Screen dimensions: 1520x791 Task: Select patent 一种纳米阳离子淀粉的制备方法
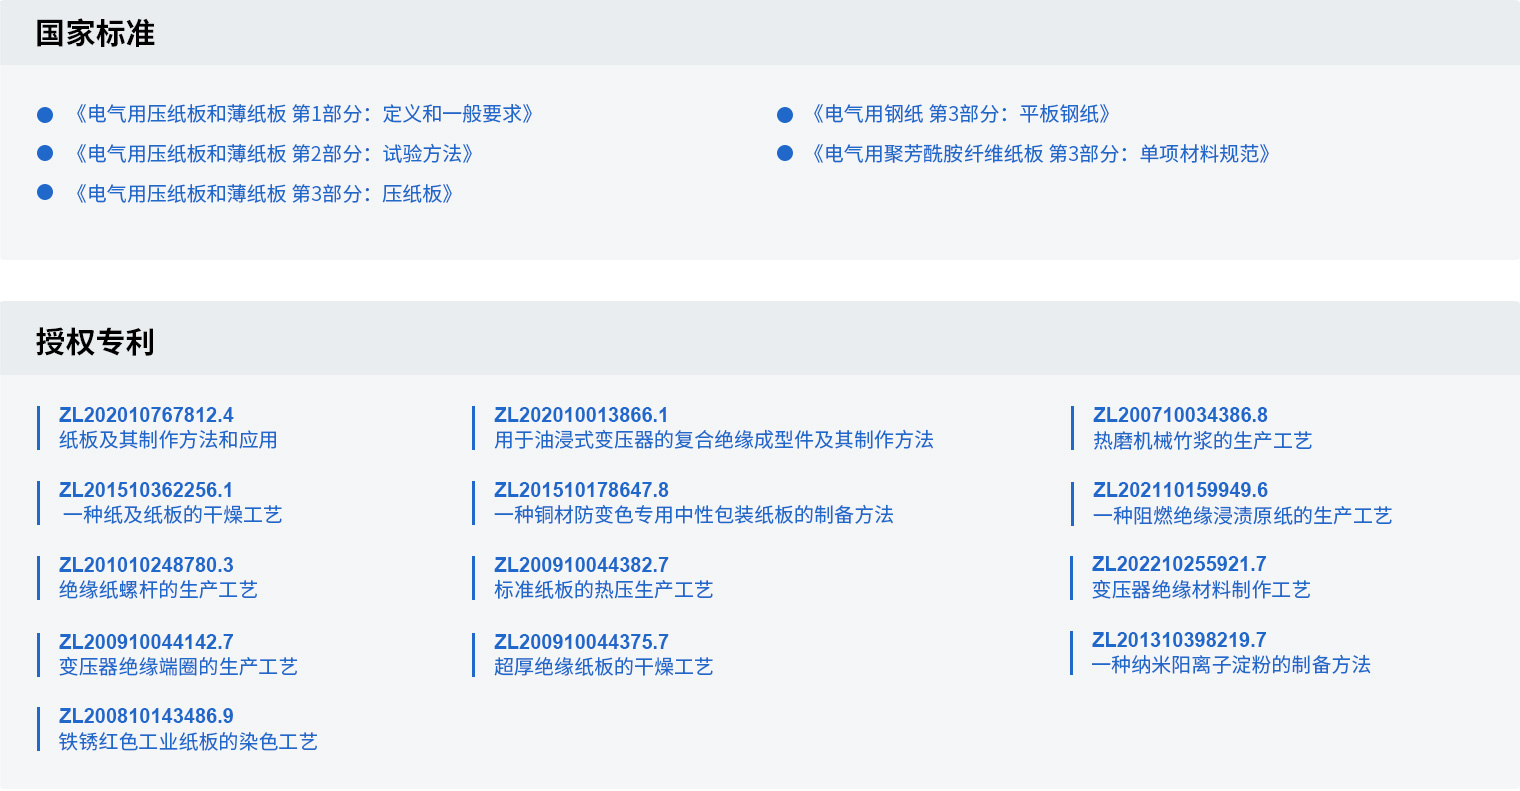point(1231,665)
